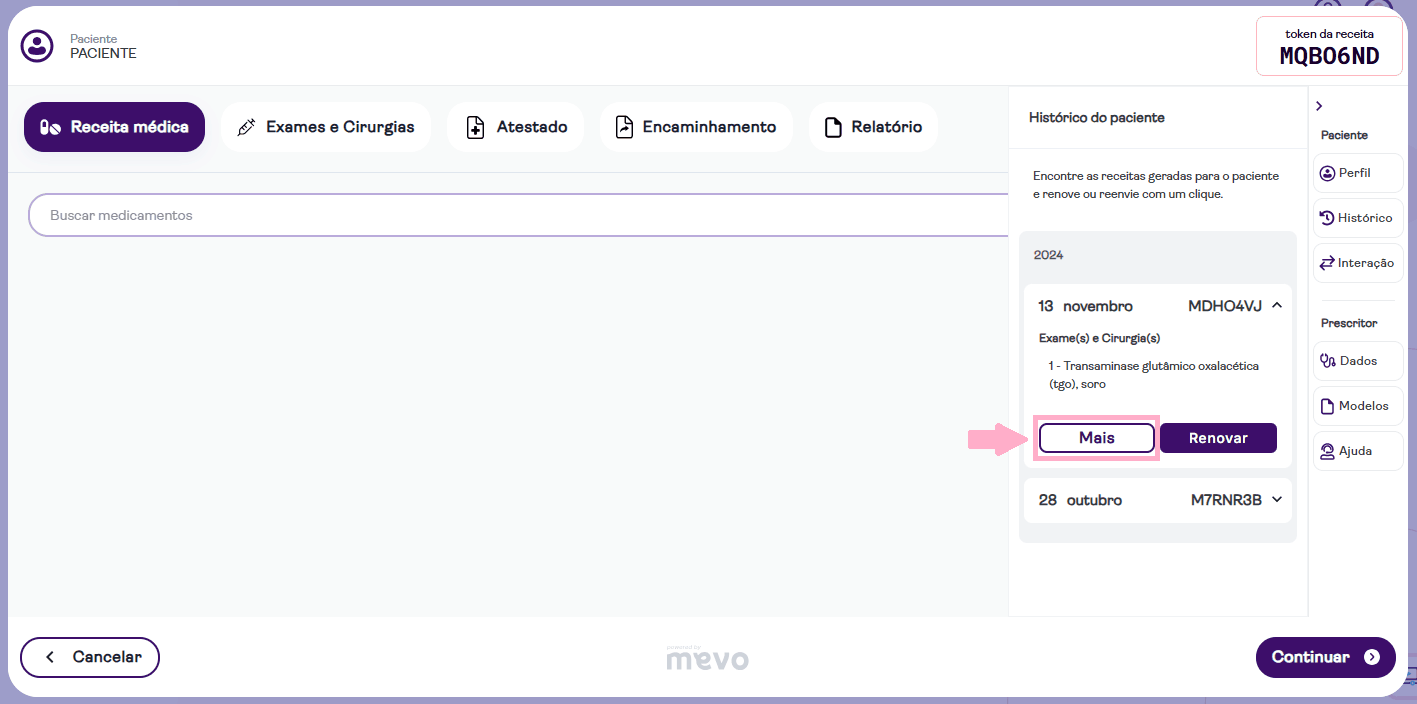Click the Mais button

tap(1096, 438)
